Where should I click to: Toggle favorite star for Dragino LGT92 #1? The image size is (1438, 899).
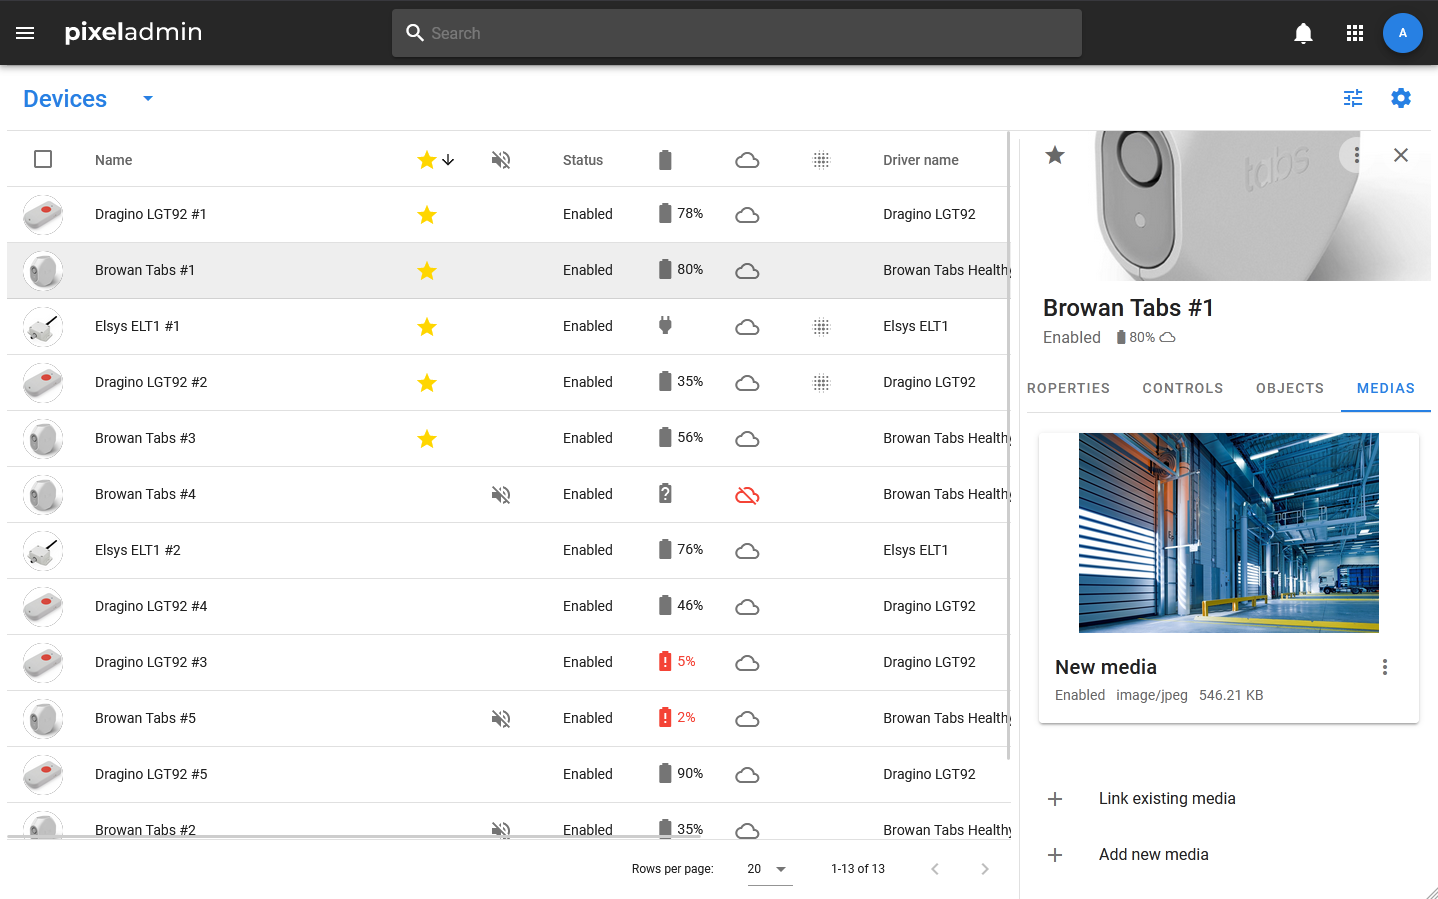(x=427, y=215)
